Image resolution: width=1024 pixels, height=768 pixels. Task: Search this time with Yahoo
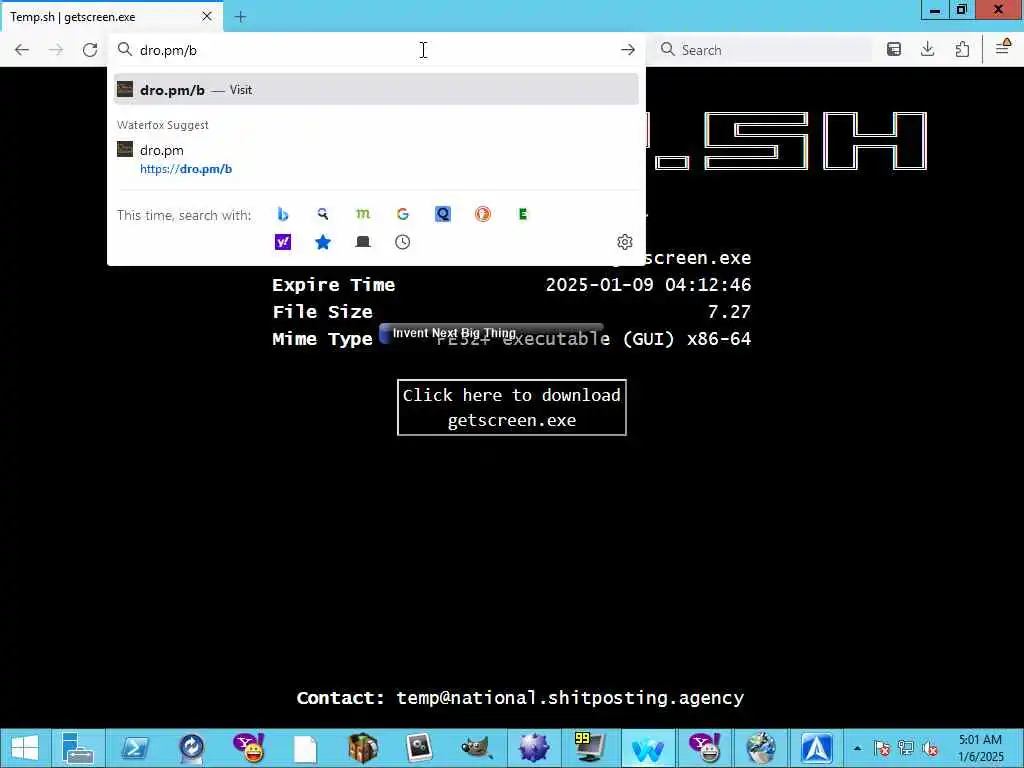(283, 242)
